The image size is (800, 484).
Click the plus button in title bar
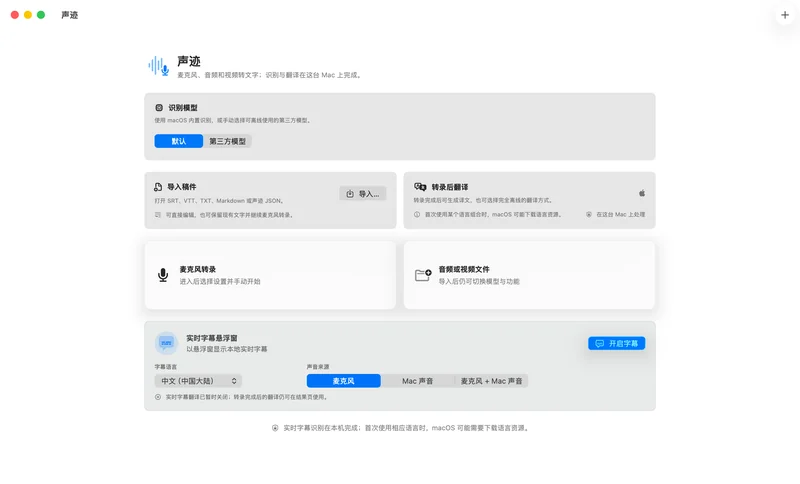[x=785, y=15]
